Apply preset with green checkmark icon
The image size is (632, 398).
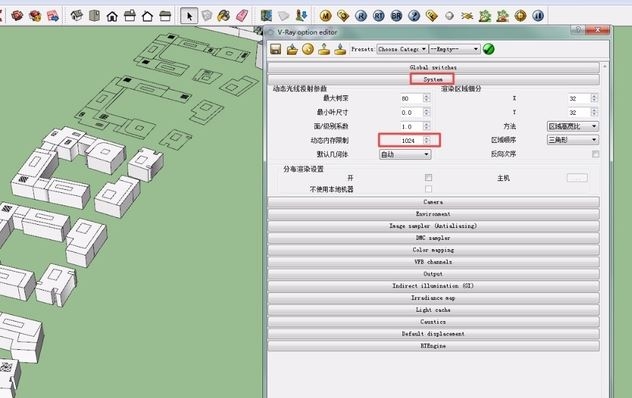pyautogui.click(x=489, y=49)
